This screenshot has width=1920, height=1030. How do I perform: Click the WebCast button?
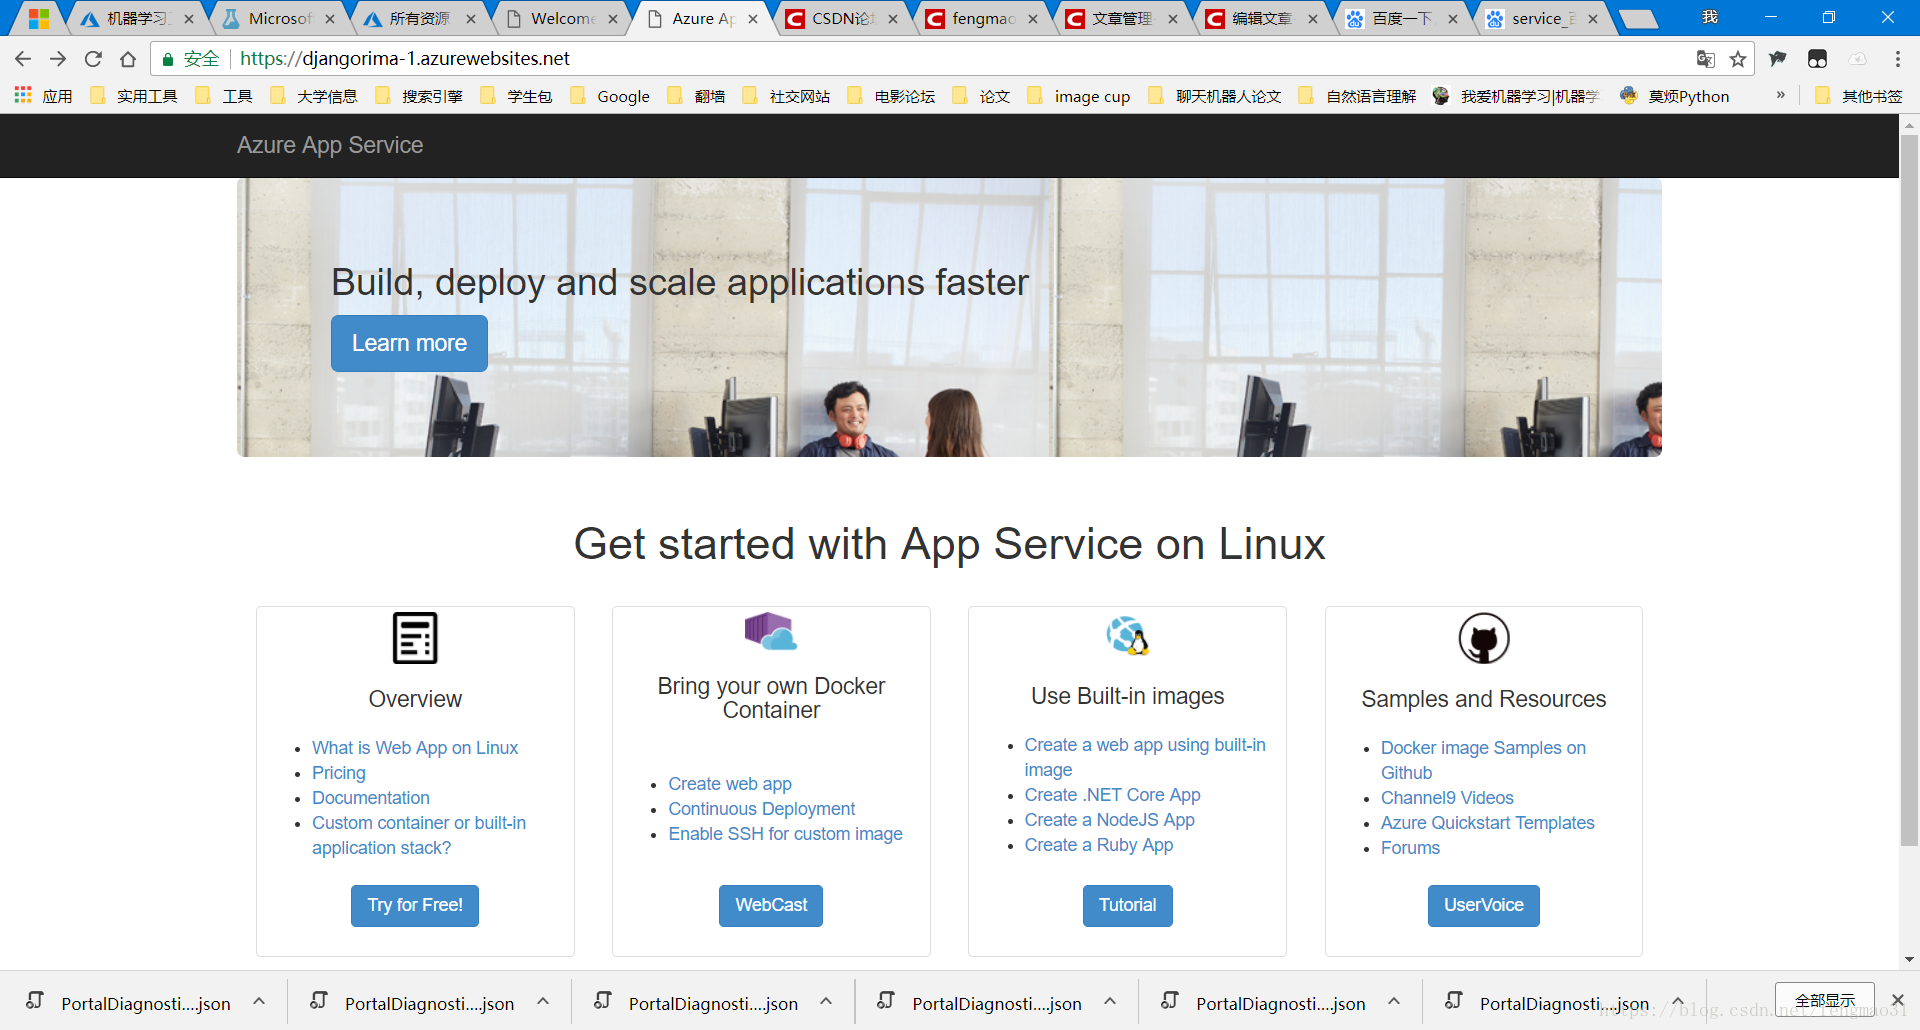[x=771, y=905]
